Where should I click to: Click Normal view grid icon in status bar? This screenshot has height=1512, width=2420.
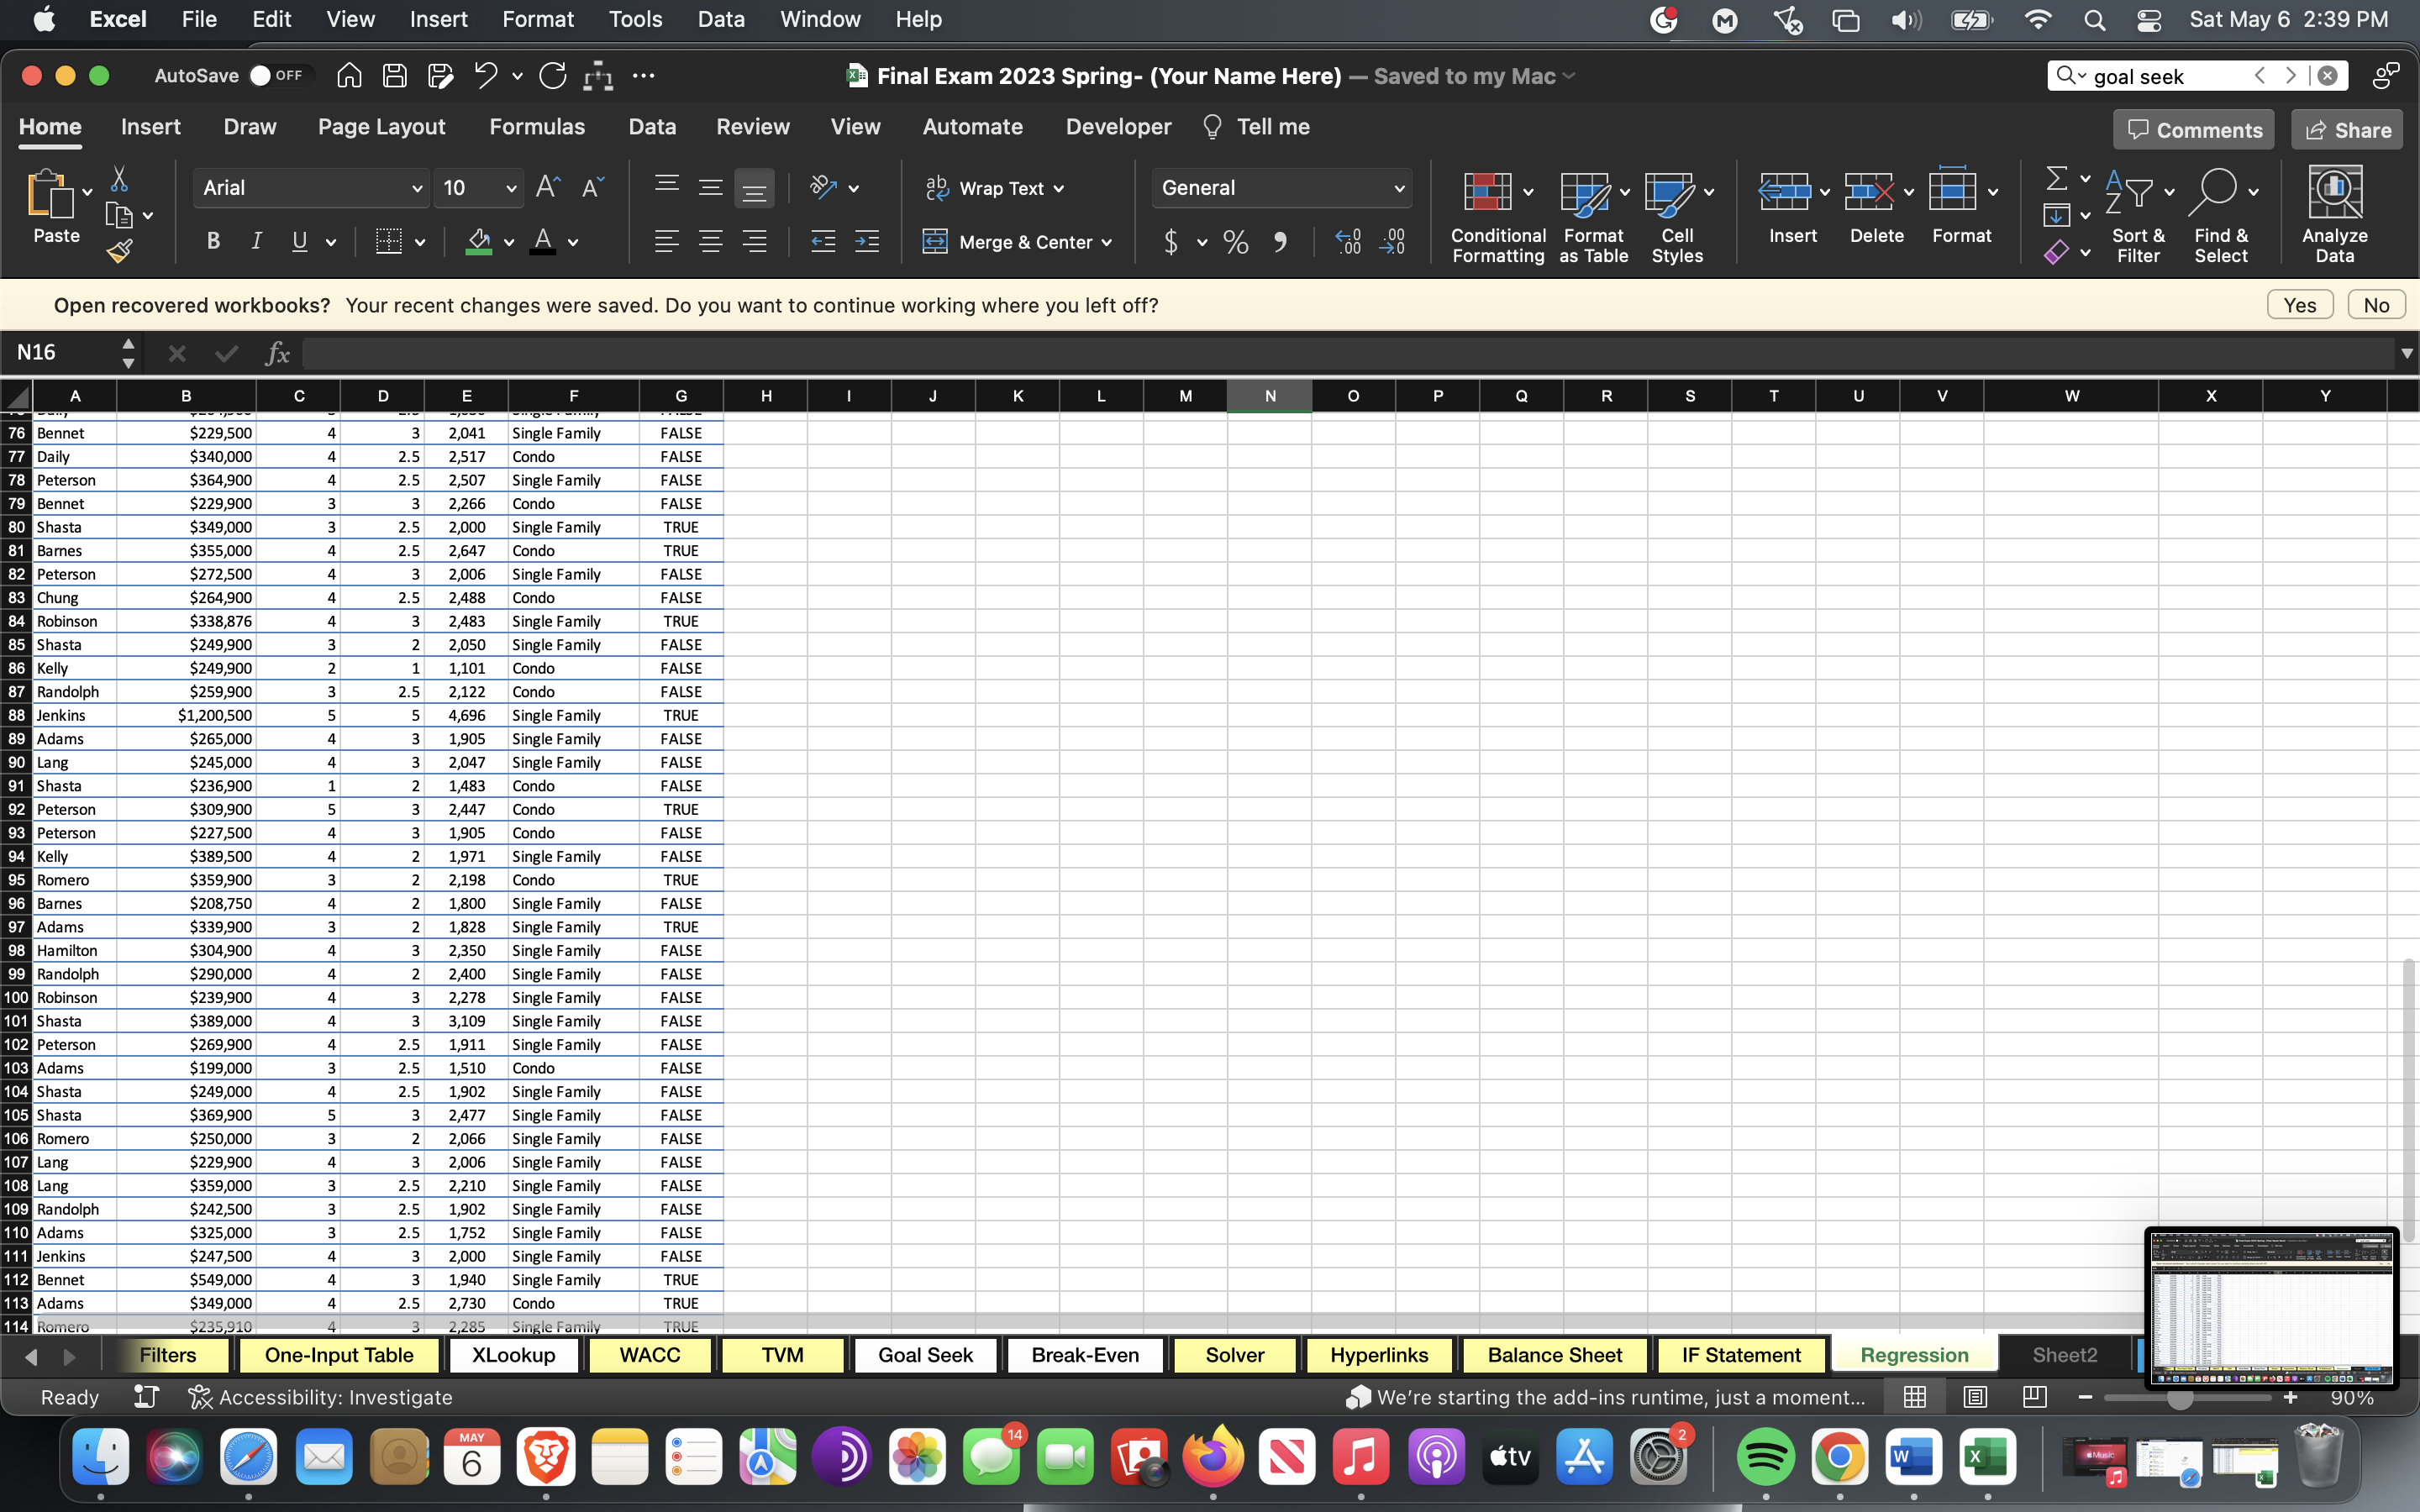[1915, 1397]
